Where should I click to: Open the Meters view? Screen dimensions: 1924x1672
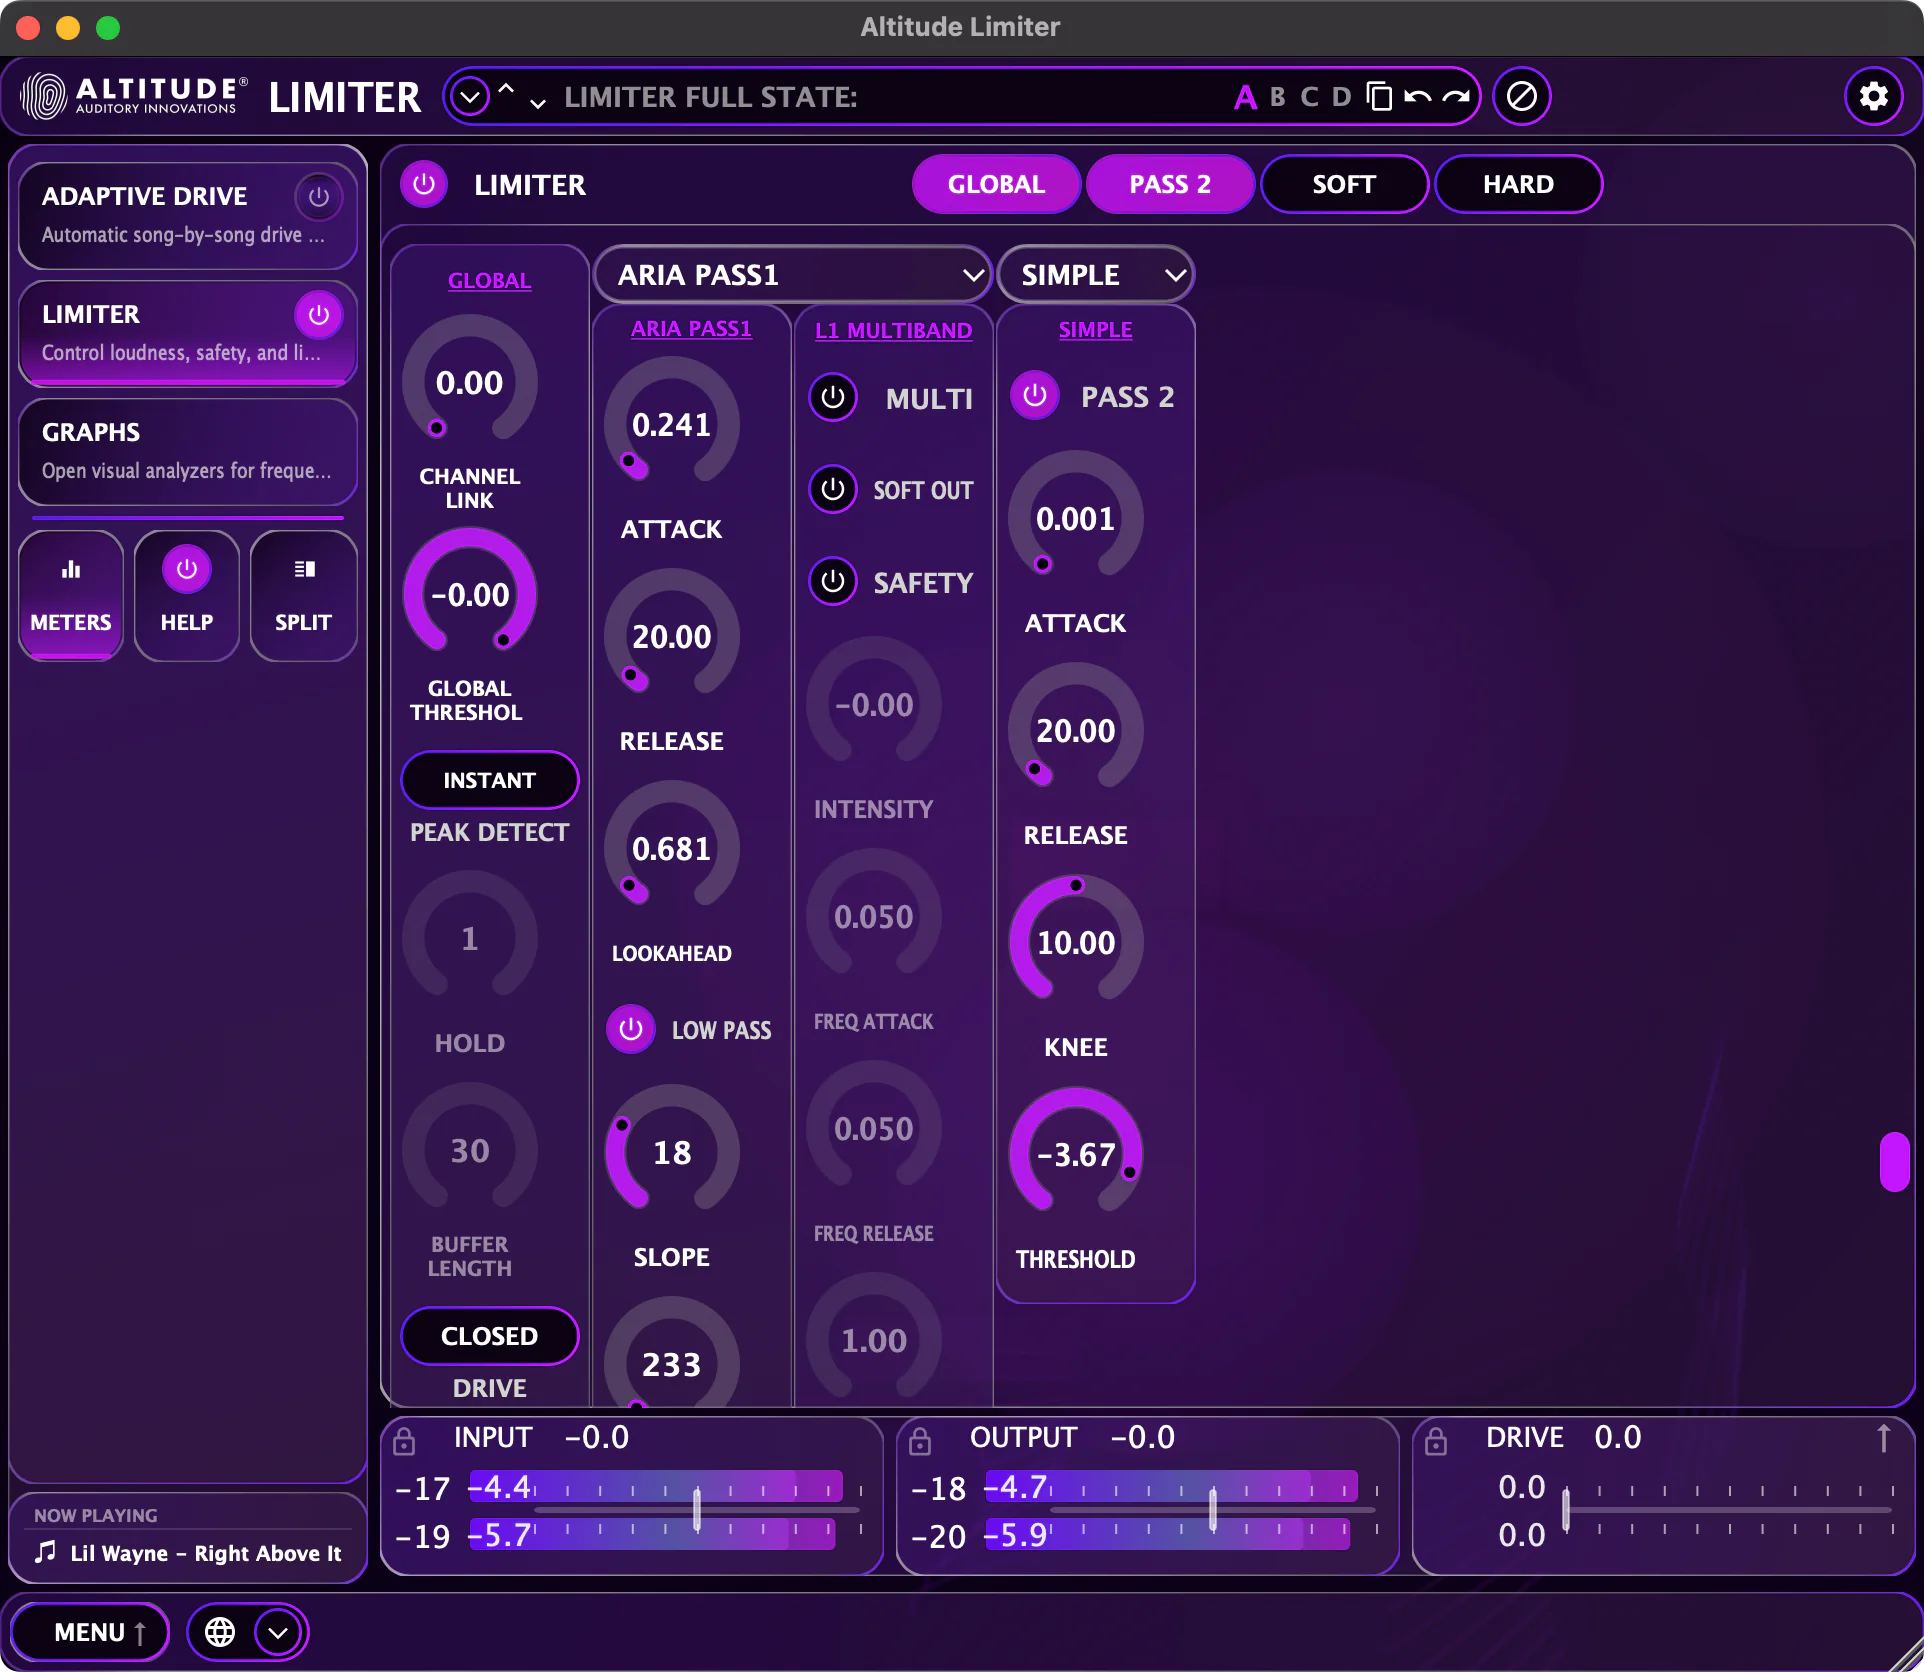[x=71, y=596]
